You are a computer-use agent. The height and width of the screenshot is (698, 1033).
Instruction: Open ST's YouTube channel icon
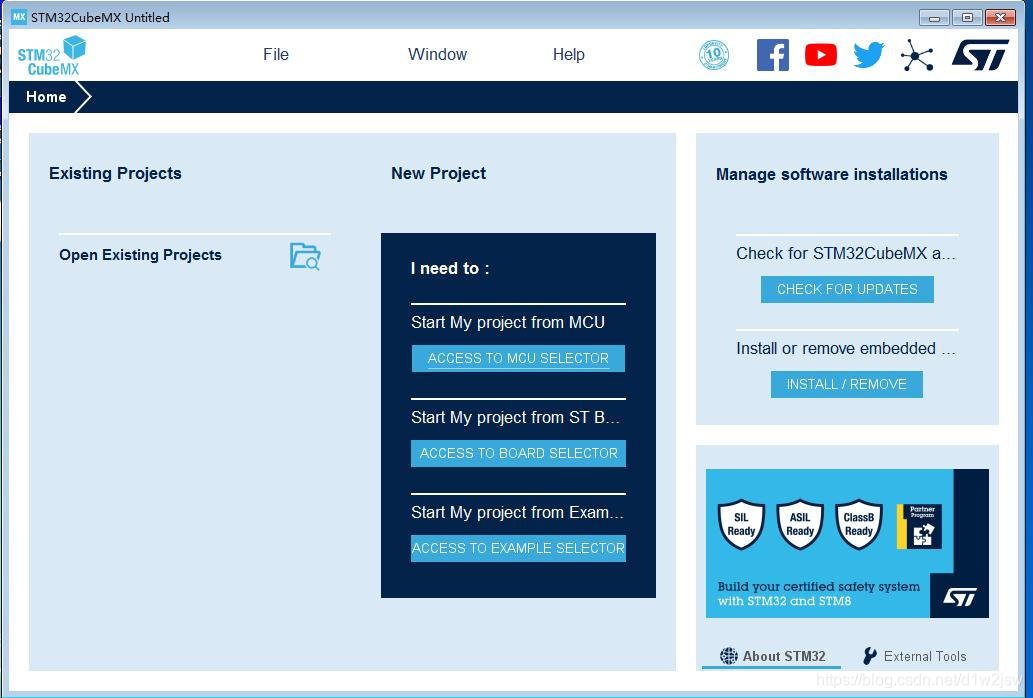tap(821, 55)
